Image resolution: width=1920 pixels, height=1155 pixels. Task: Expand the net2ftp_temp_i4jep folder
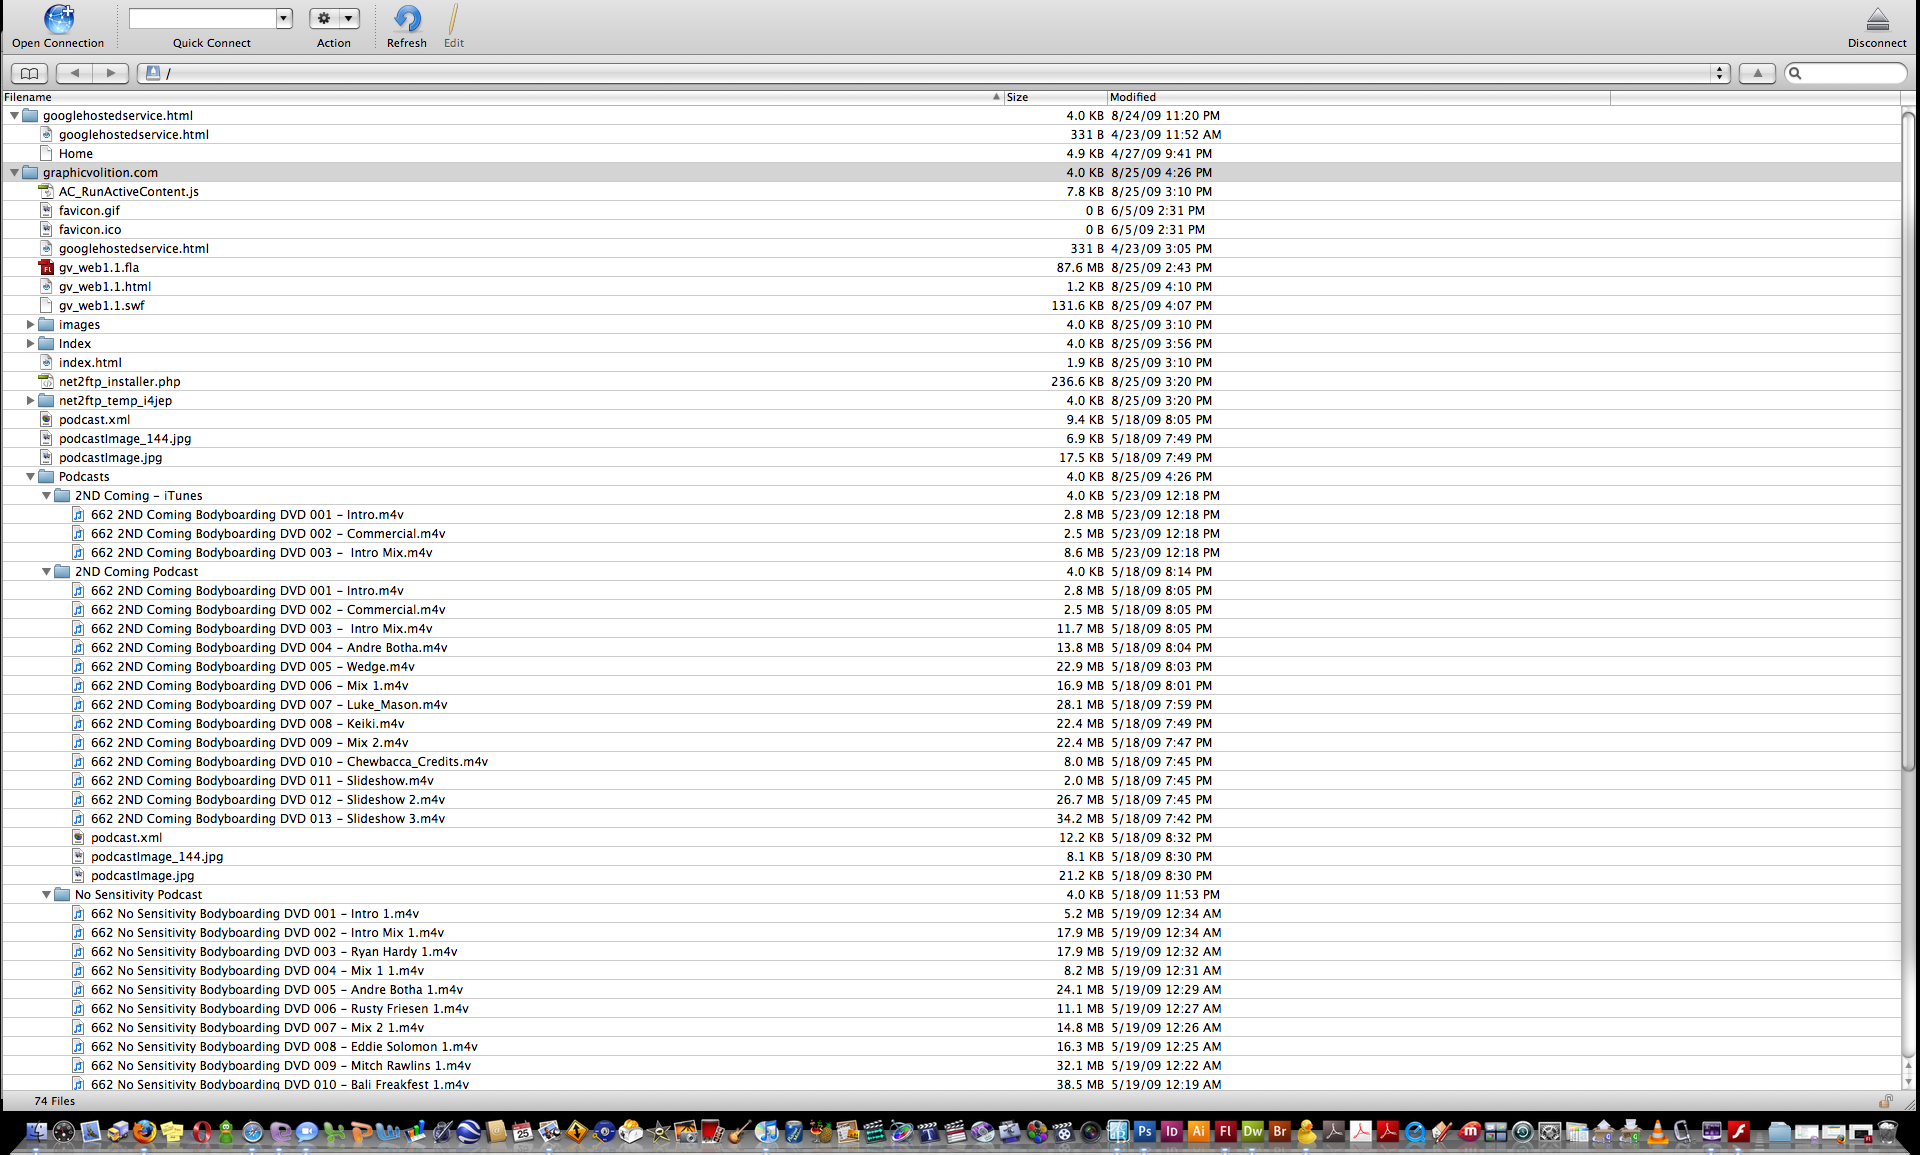tap(30, 401)
